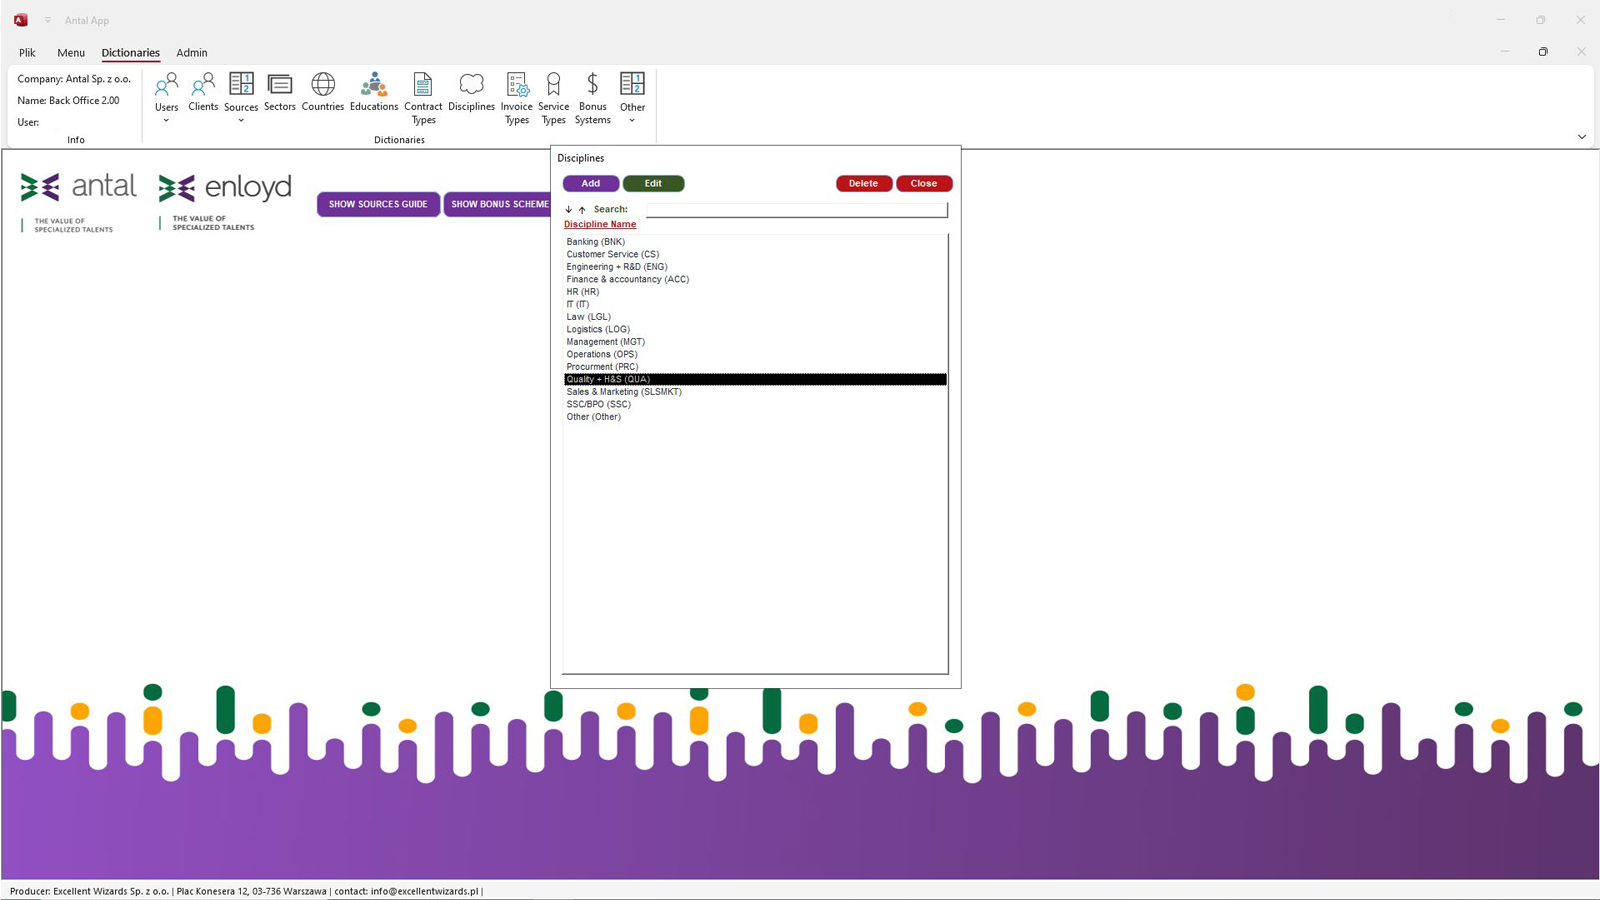Expand the Other dropdown in ribbon
The width and height of the screenshot is (1600, 900).
[x=632, y=121]
